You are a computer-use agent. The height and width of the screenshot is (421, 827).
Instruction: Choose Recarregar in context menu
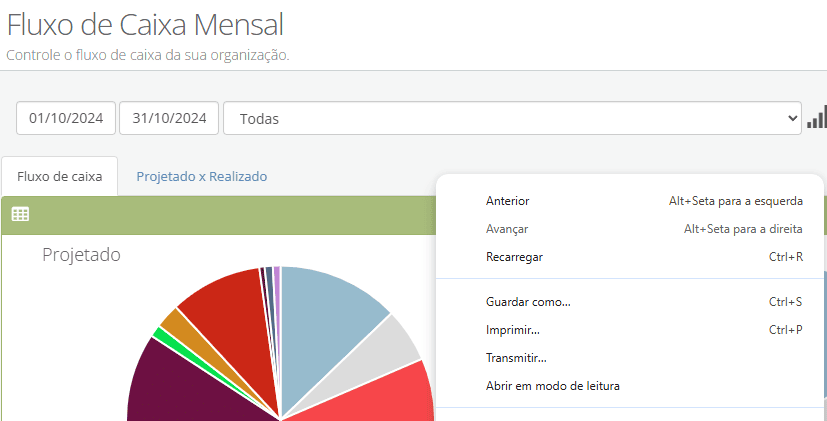point(630,257)
